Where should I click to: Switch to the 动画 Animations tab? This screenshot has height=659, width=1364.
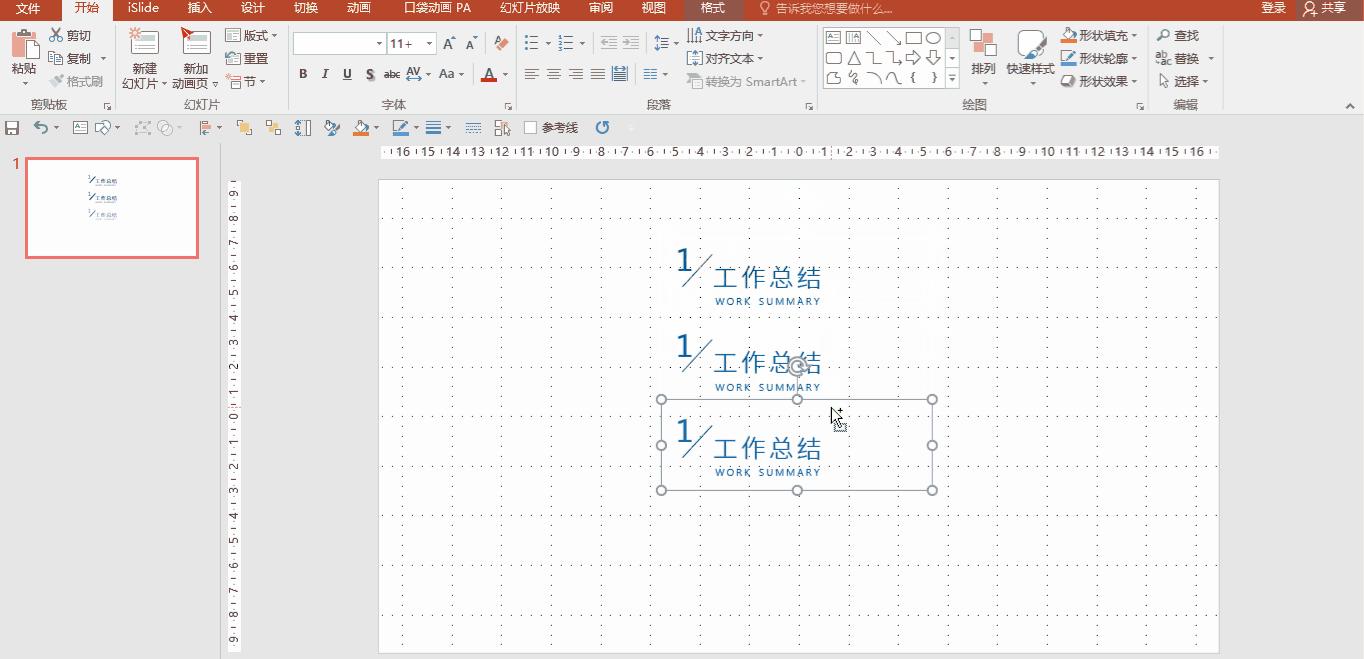[358, 8]
